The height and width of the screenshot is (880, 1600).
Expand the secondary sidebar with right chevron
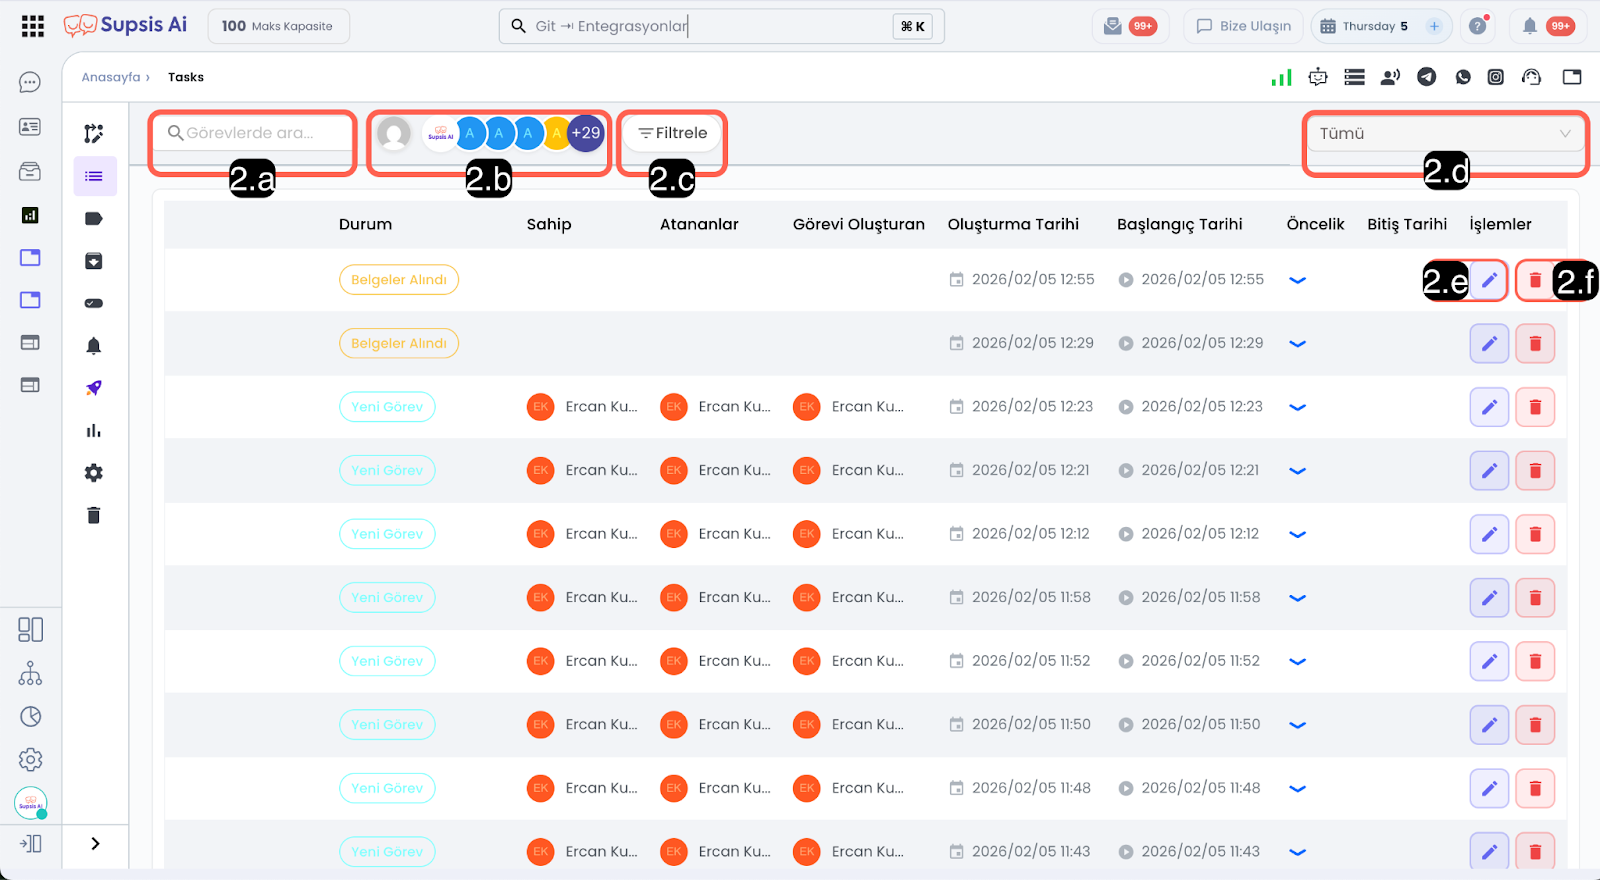(95, 844)
